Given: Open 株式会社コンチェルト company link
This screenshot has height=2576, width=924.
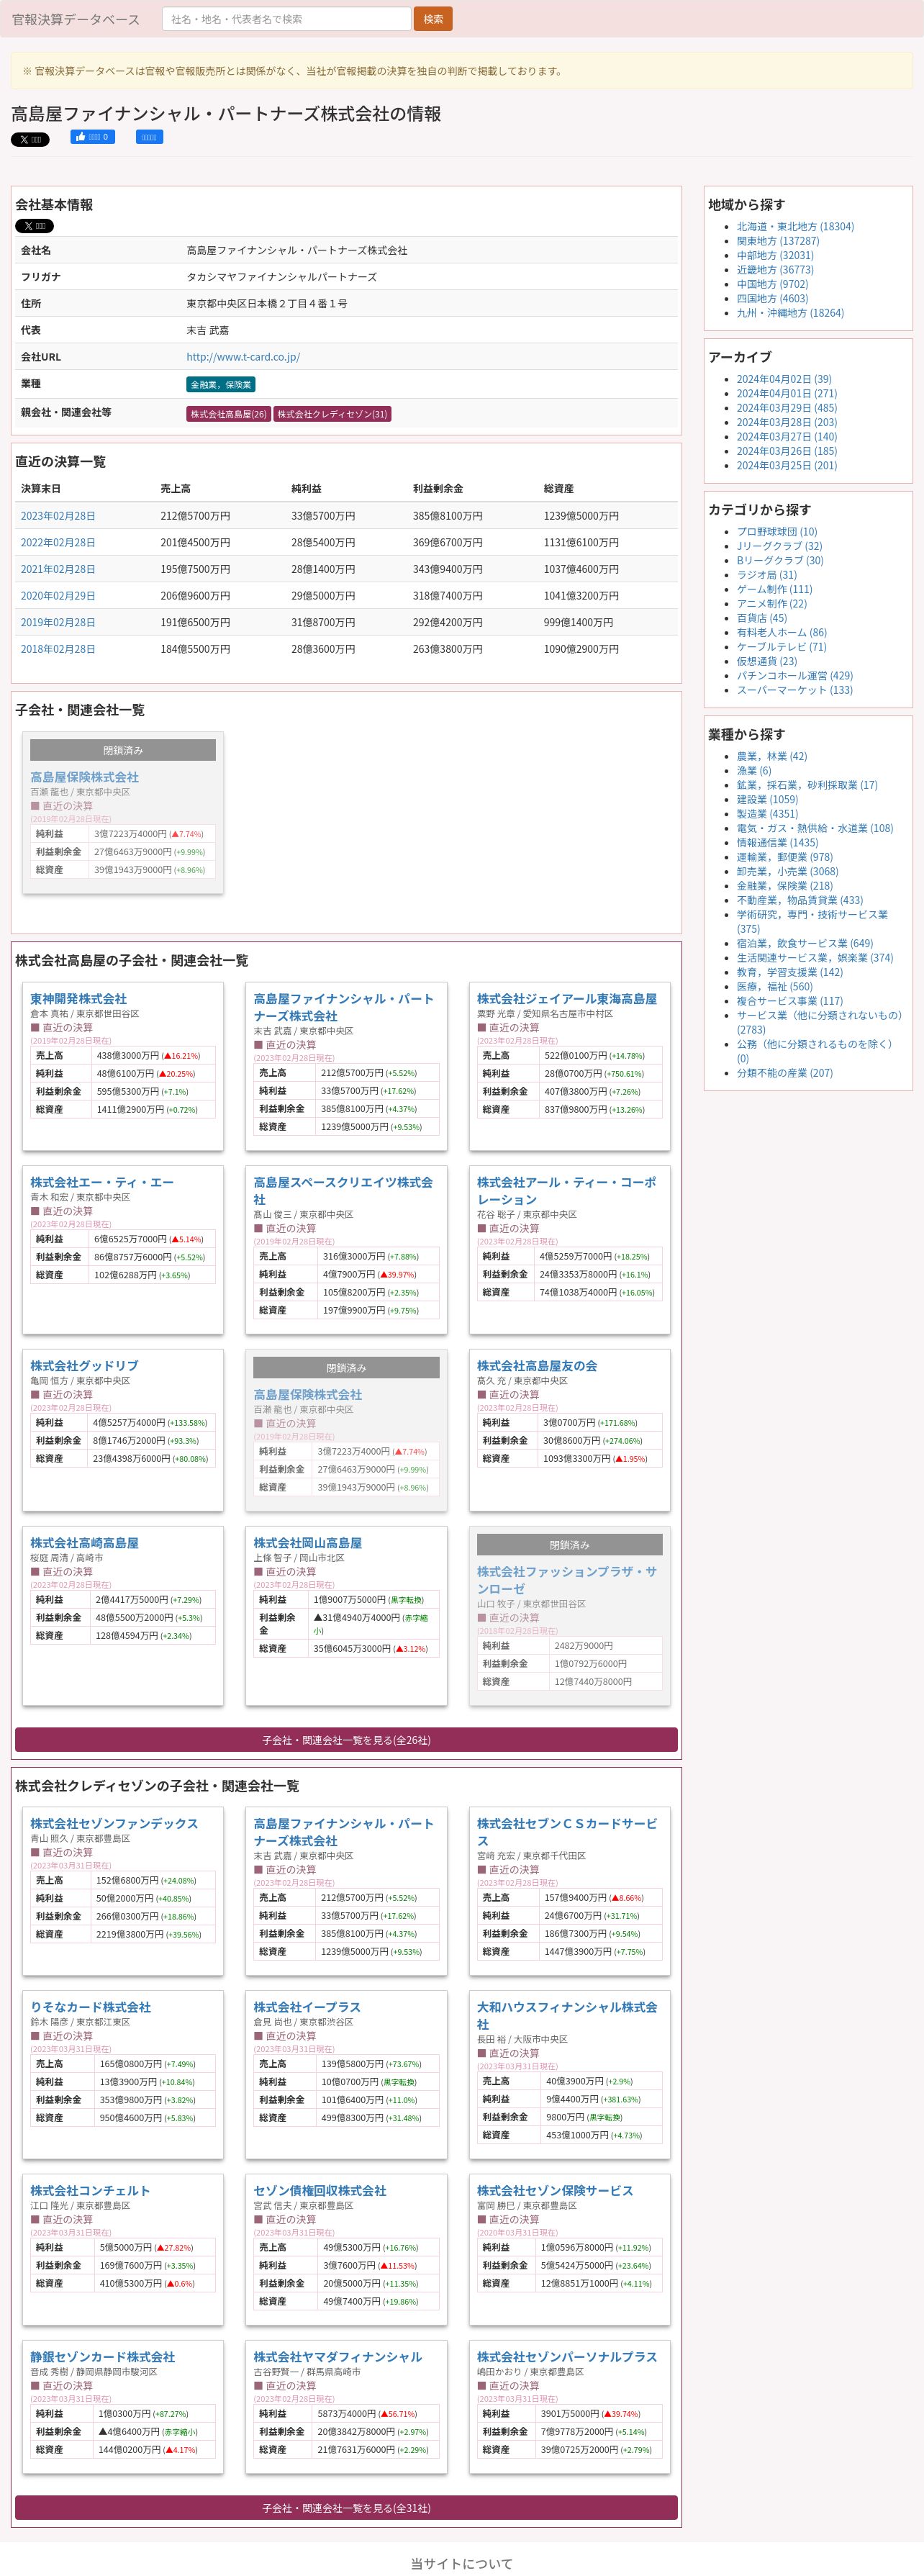Looking at the screenshot, I should click(90, 2191).
